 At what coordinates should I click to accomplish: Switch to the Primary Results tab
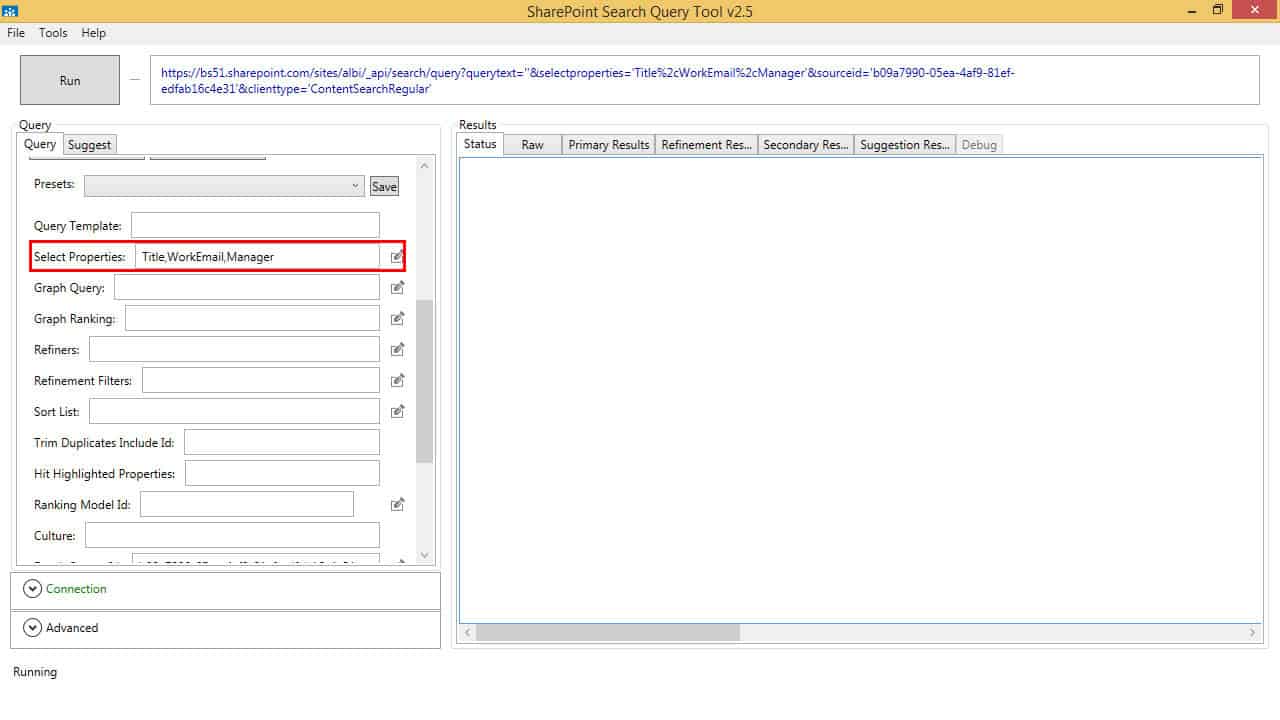point(608,145)
